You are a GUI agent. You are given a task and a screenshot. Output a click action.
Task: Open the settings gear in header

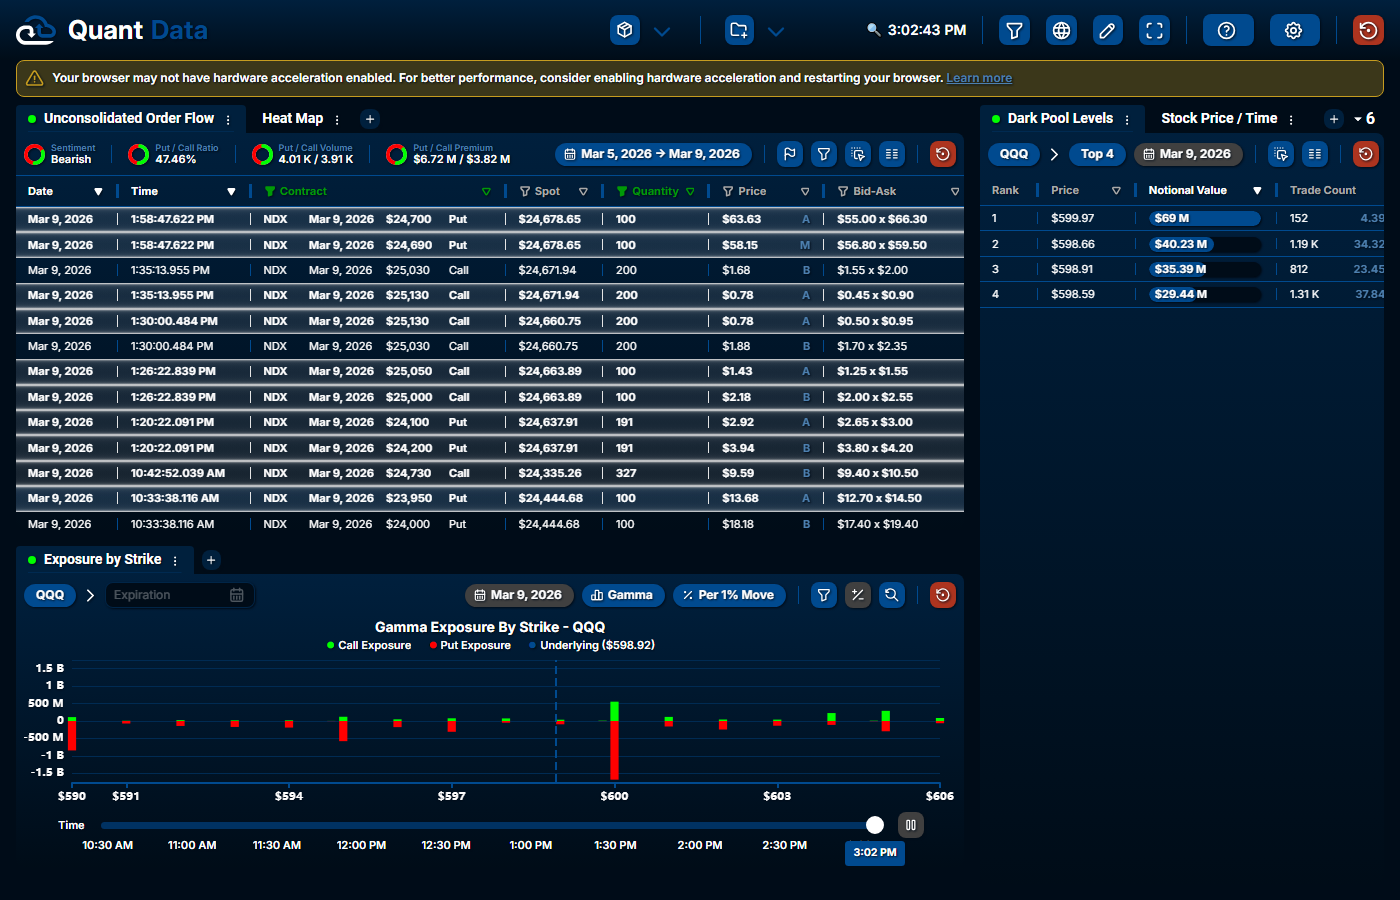click(x=1294, y=30)
